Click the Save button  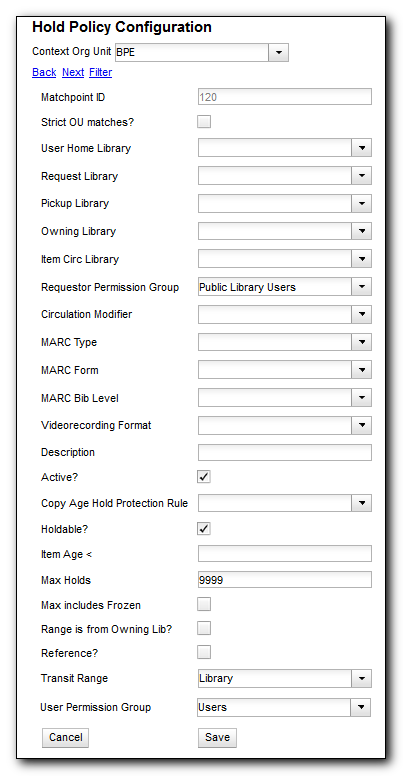(x=217, y=737)
